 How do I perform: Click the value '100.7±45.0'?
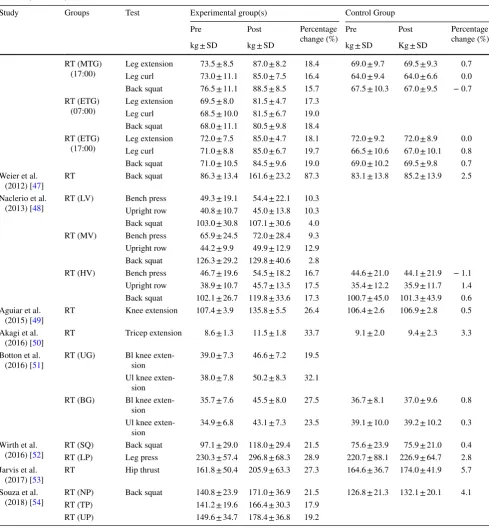click(x=368, y=298)
